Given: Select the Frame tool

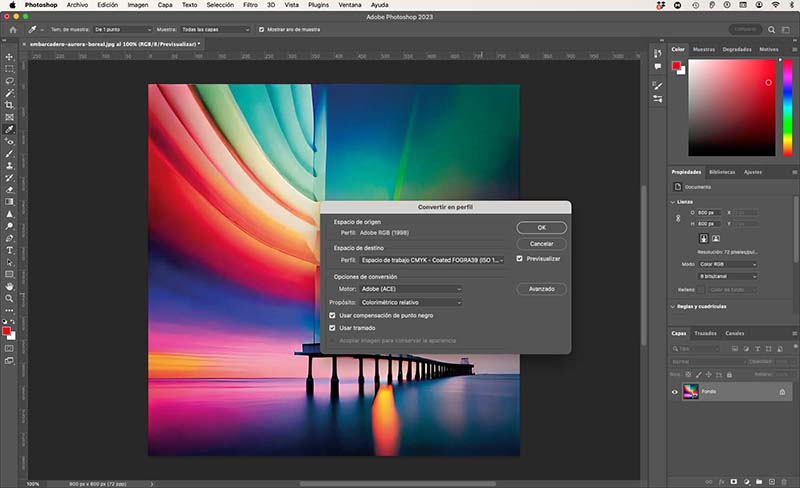Looking at the screenshot, I should click(x=9, y=117).
